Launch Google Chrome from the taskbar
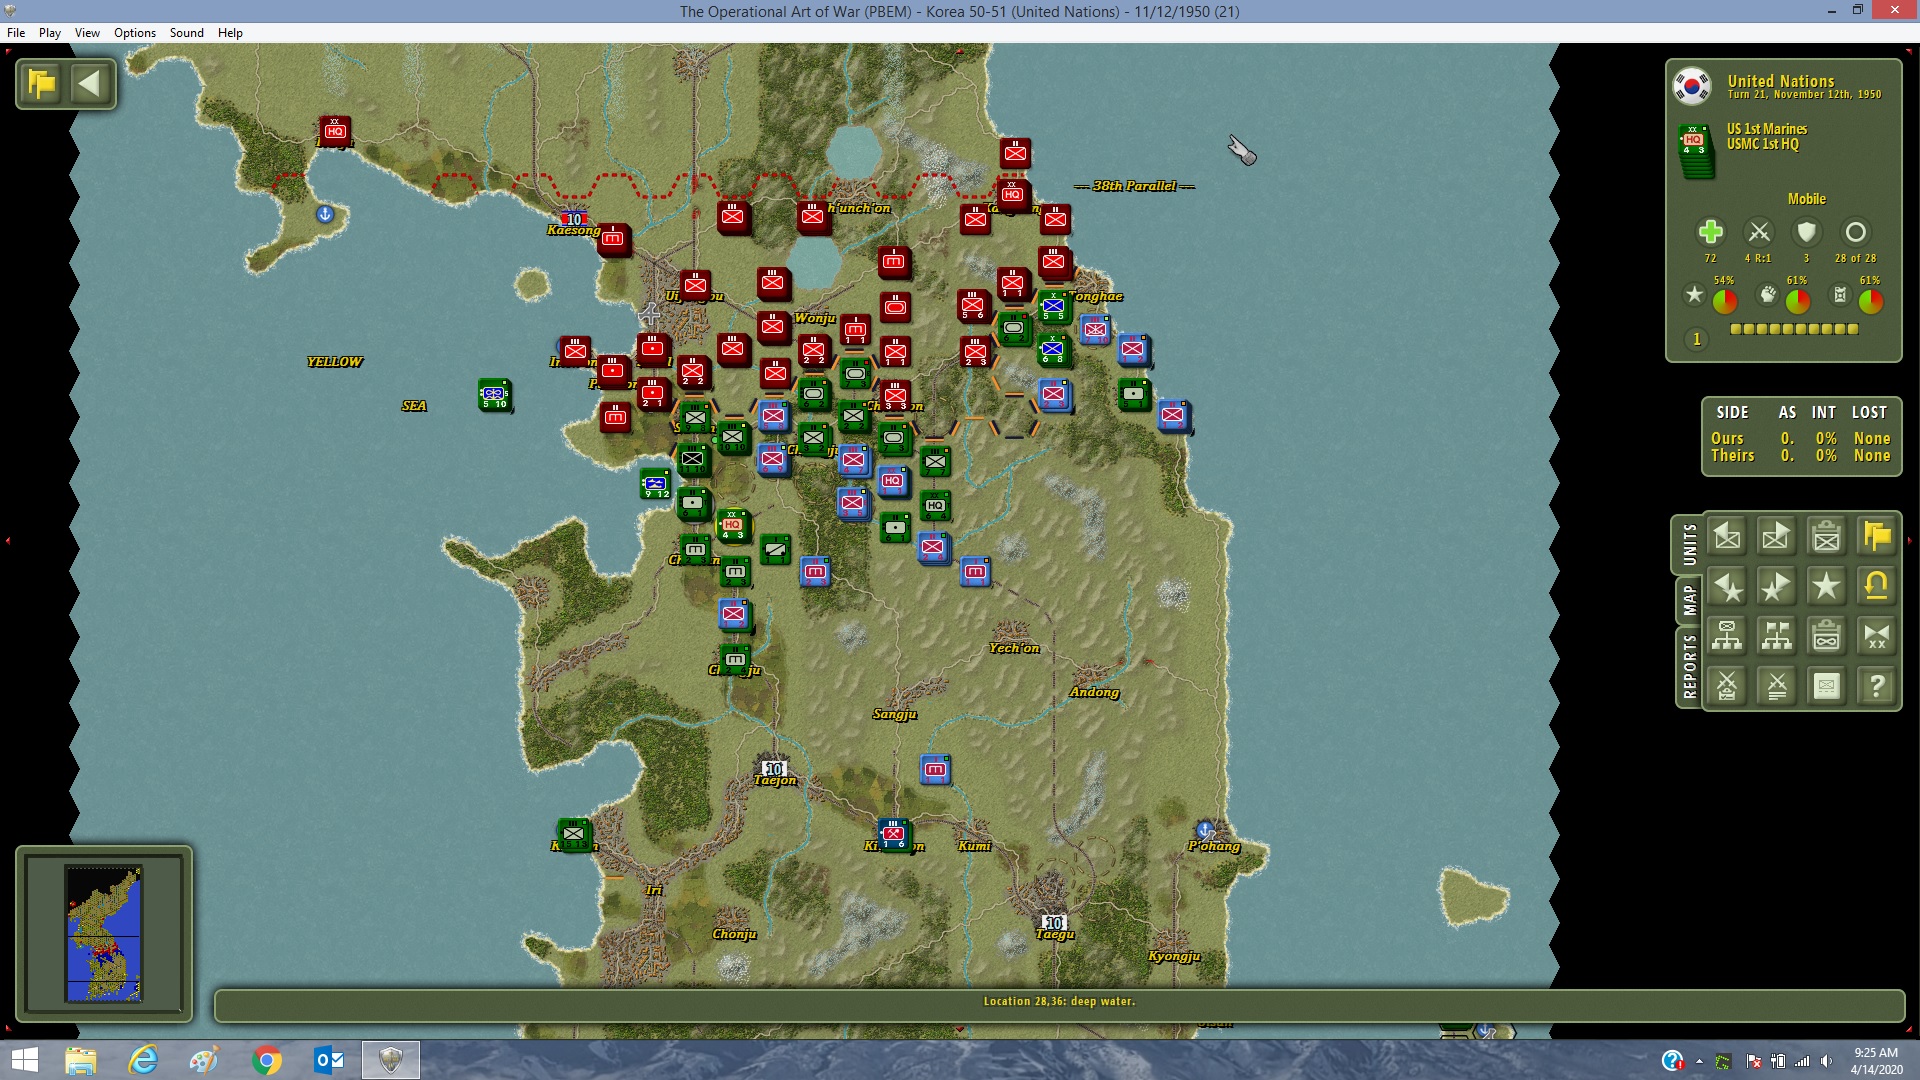 pyautogui.click(x=267, y=1060)
